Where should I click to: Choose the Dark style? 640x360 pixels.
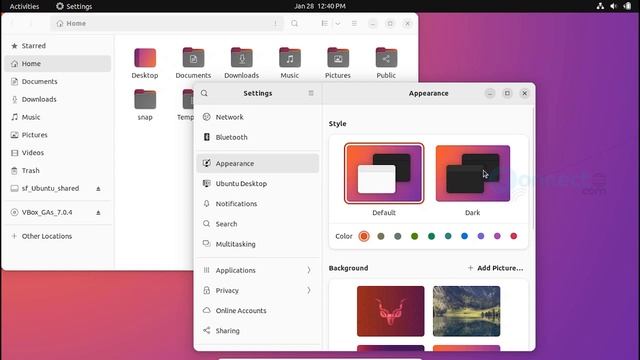tap(473, 173)
